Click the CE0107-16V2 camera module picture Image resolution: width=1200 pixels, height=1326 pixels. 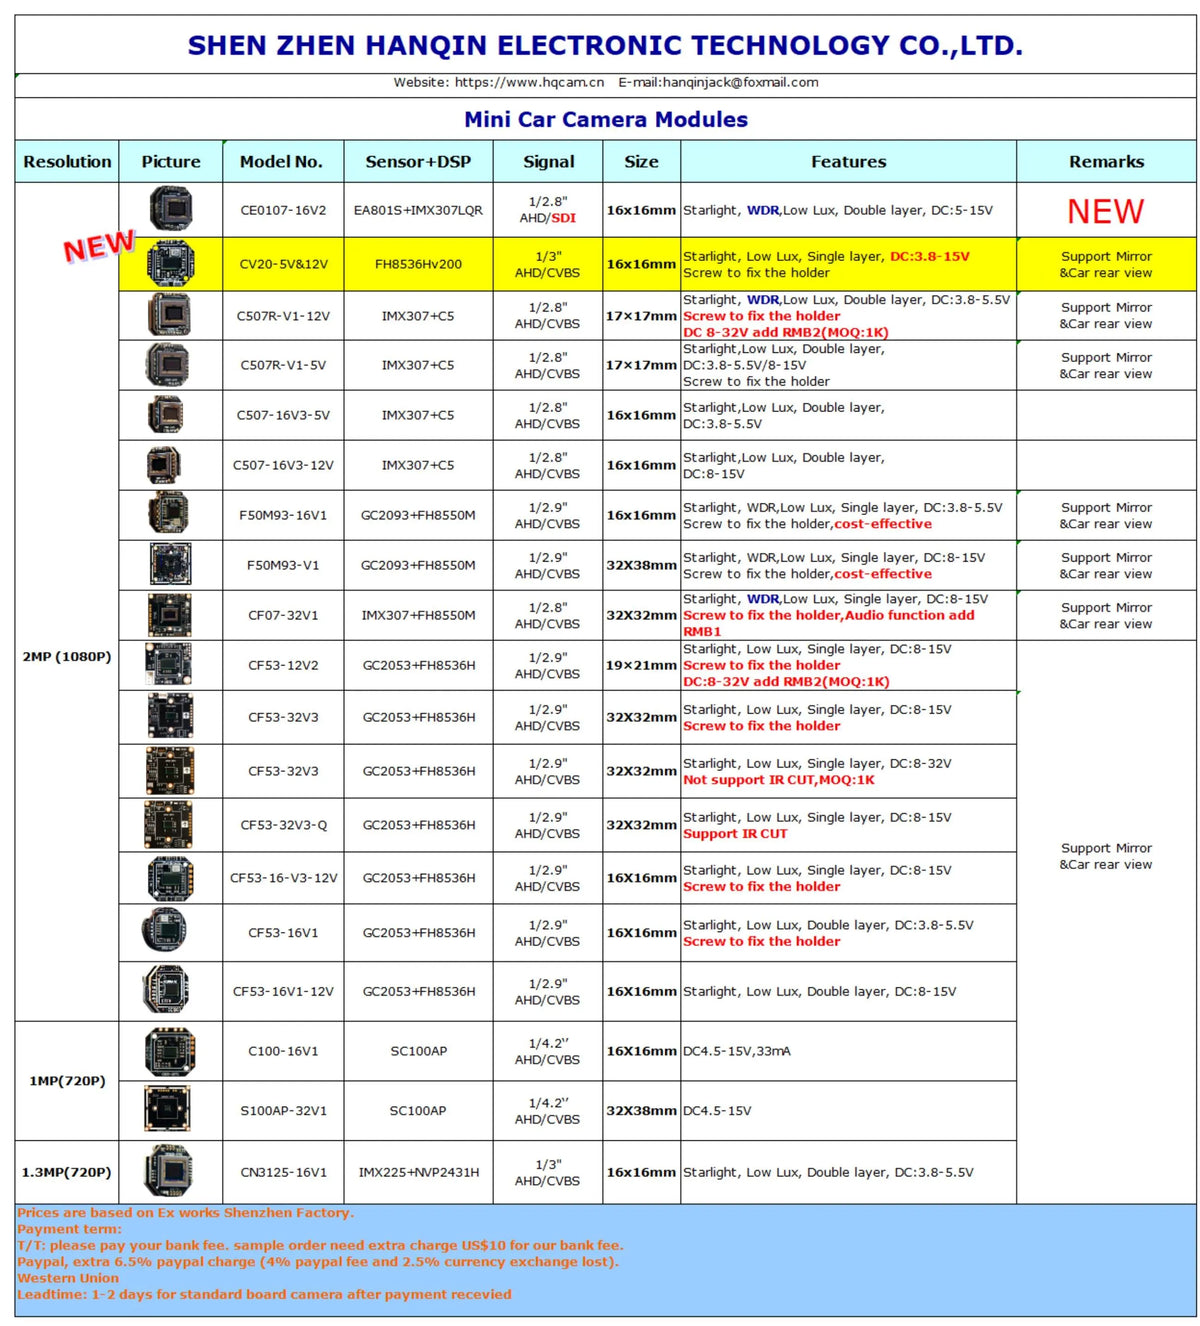pyautogui.click(x=171, y=209)
